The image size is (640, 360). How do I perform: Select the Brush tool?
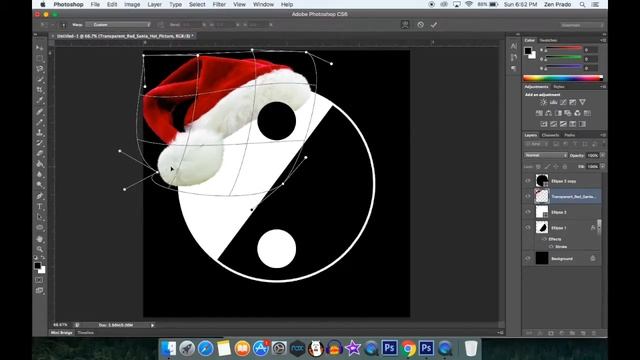(x=40, y=122)
